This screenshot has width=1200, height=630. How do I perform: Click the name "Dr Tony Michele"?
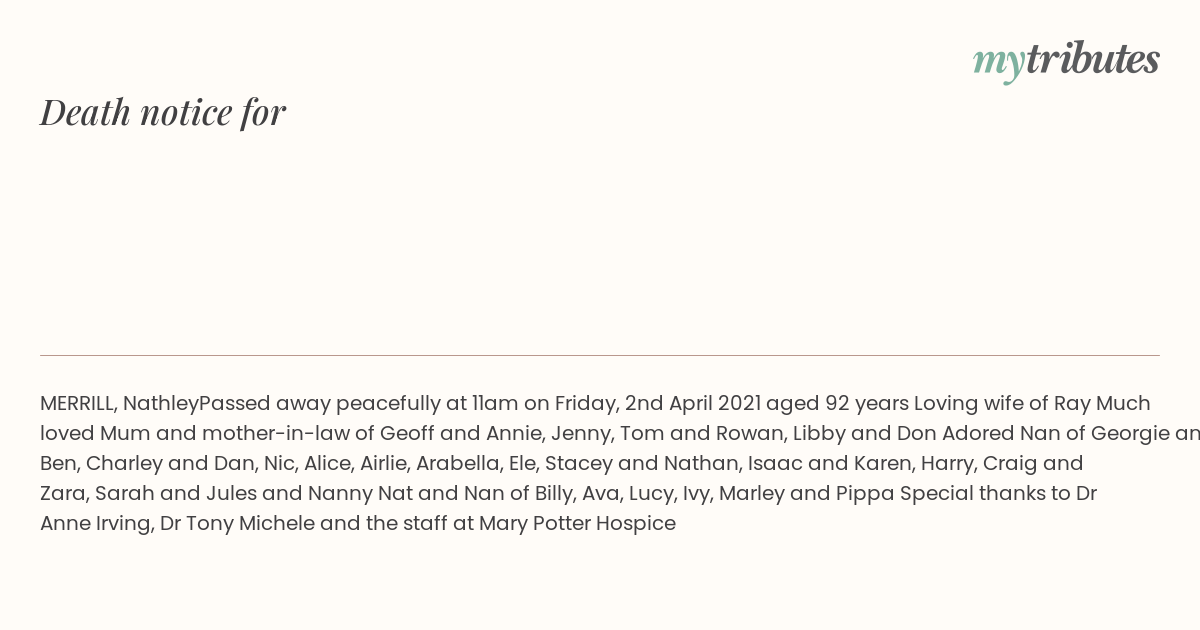tap(237, 523)
